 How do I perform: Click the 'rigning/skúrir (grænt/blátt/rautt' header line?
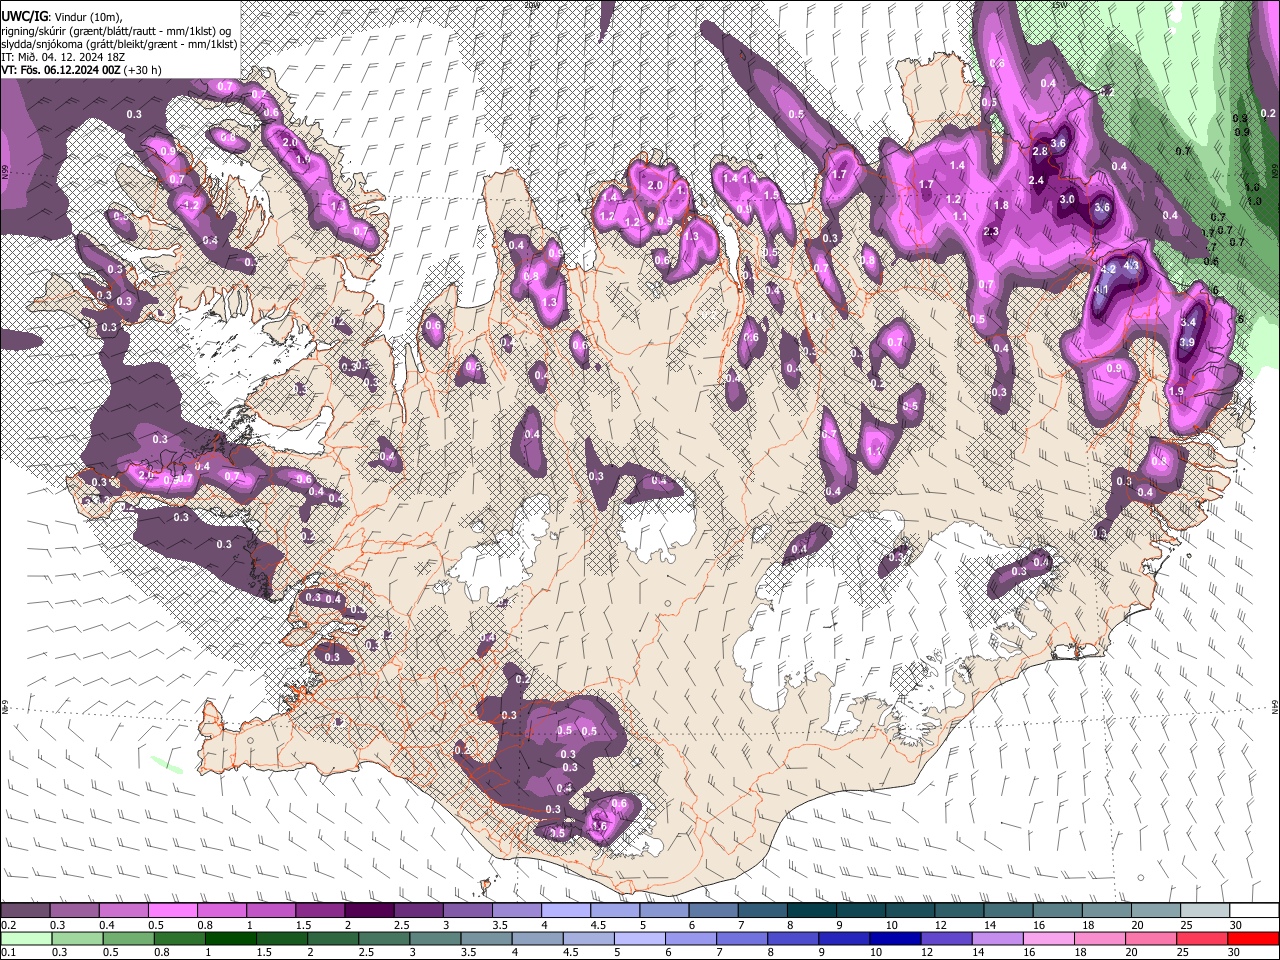(118, 30)
